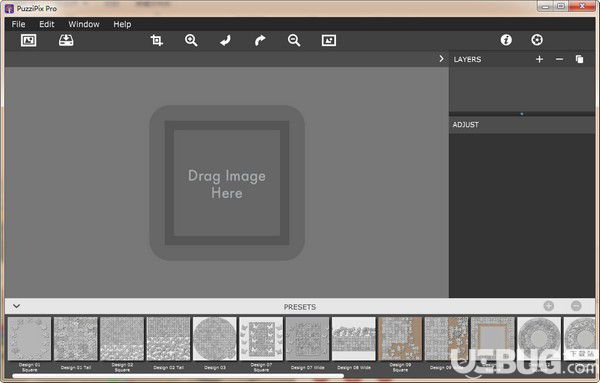Collapse right panel with chevron arrow
The width and height of the screenshot is (600, 383).
coord(441,59)
